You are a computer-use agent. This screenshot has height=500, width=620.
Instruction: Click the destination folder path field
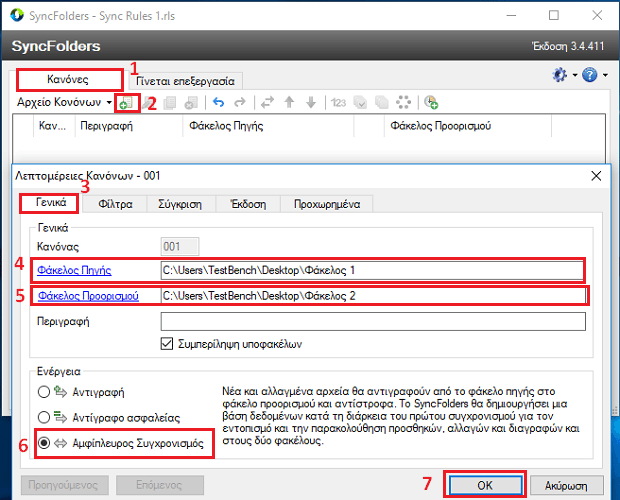(373, 296)
